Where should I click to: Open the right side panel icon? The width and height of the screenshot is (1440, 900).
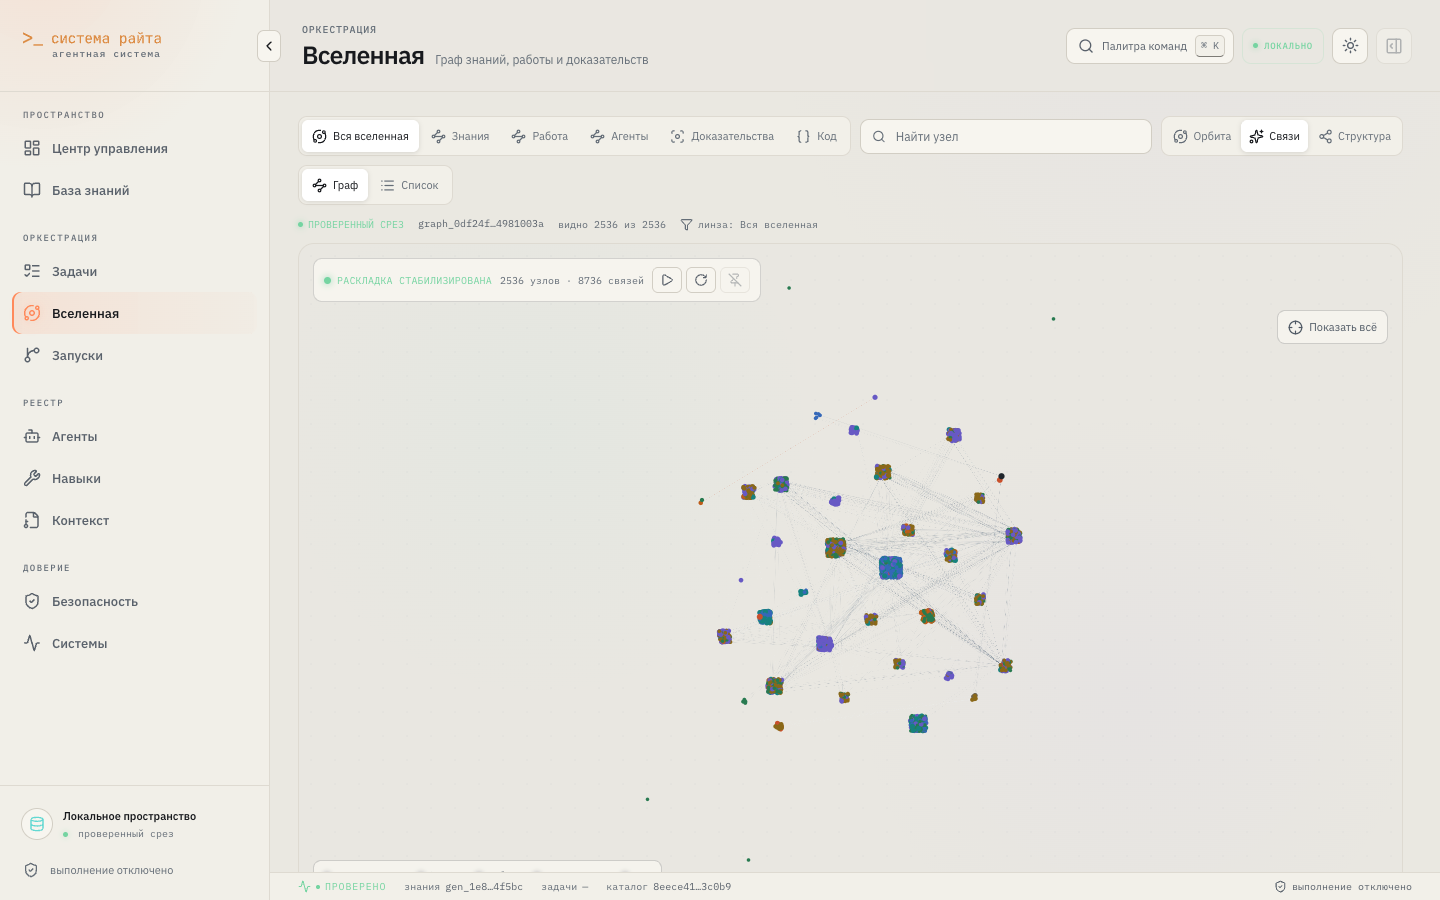1394,46
